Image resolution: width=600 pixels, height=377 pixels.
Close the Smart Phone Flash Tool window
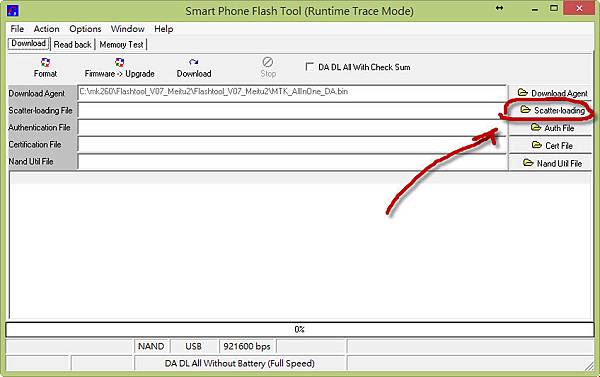pos(579,8)
